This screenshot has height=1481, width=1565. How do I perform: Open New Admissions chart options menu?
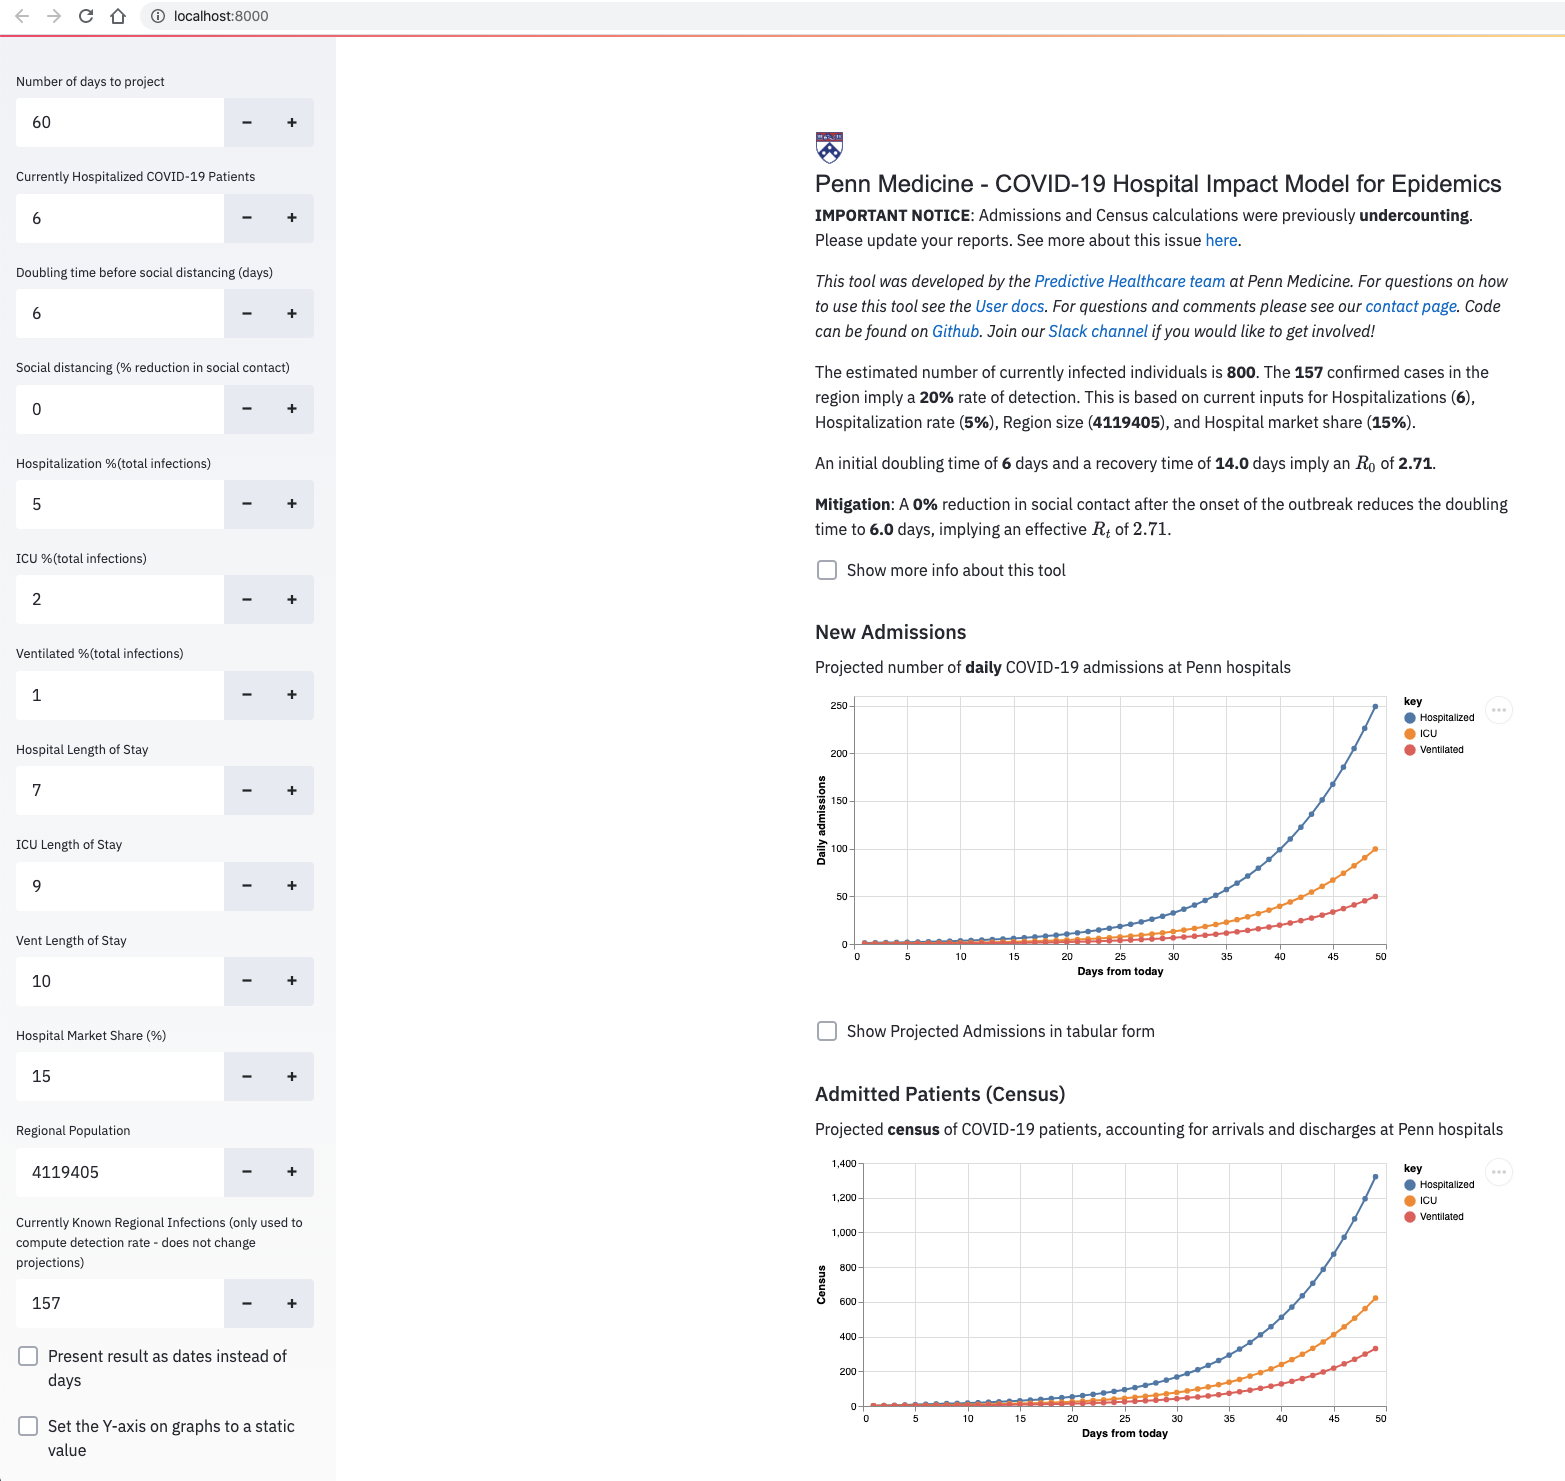click(1498, 710)
